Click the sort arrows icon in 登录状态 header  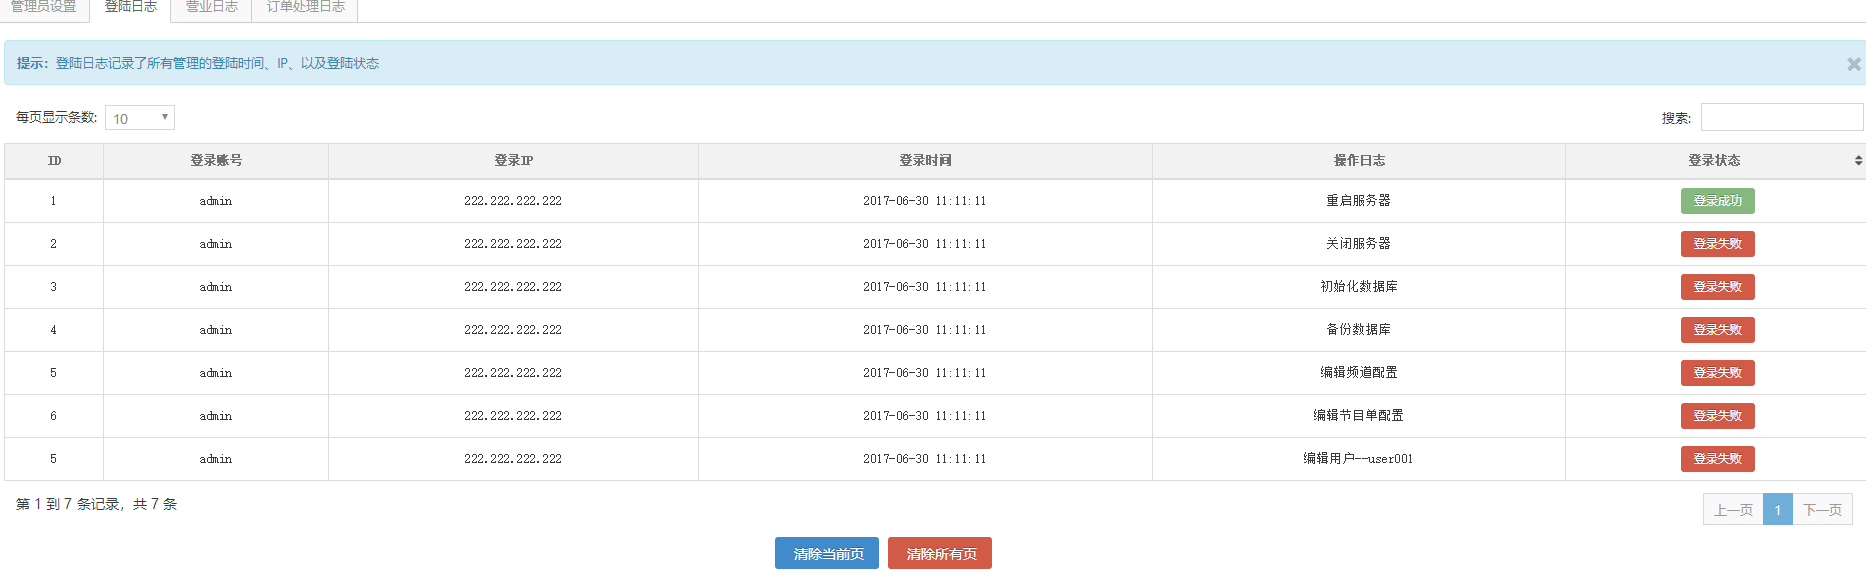pyautogui.click(x=1858, y=161)
